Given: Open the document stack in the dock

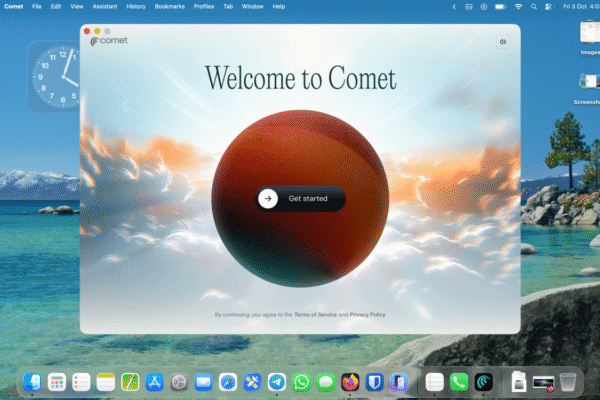Looking at the screenshot, I should pos(518,382).
